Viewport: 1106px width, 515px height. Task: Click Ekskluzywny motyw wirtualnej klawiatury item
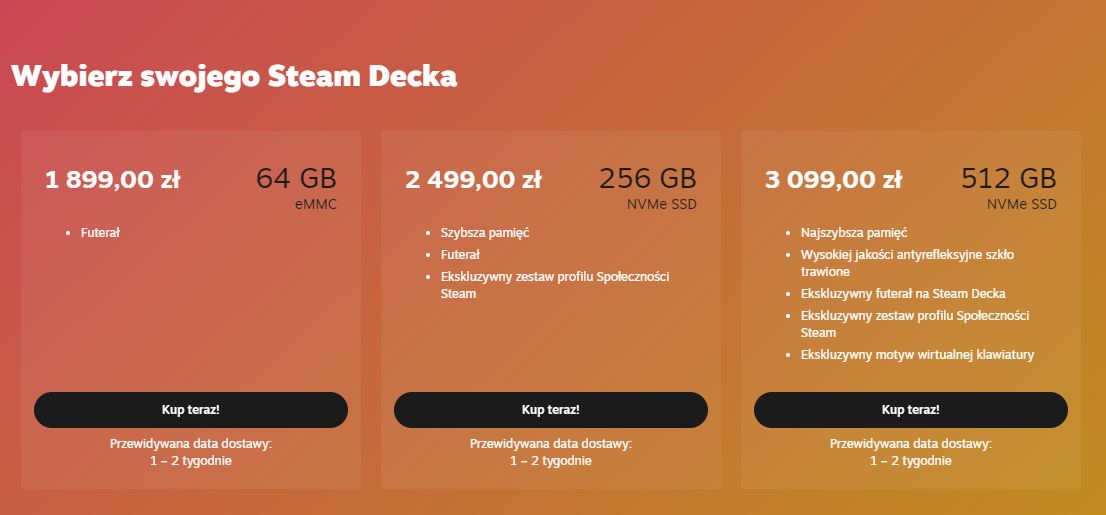tap(917, 355)
